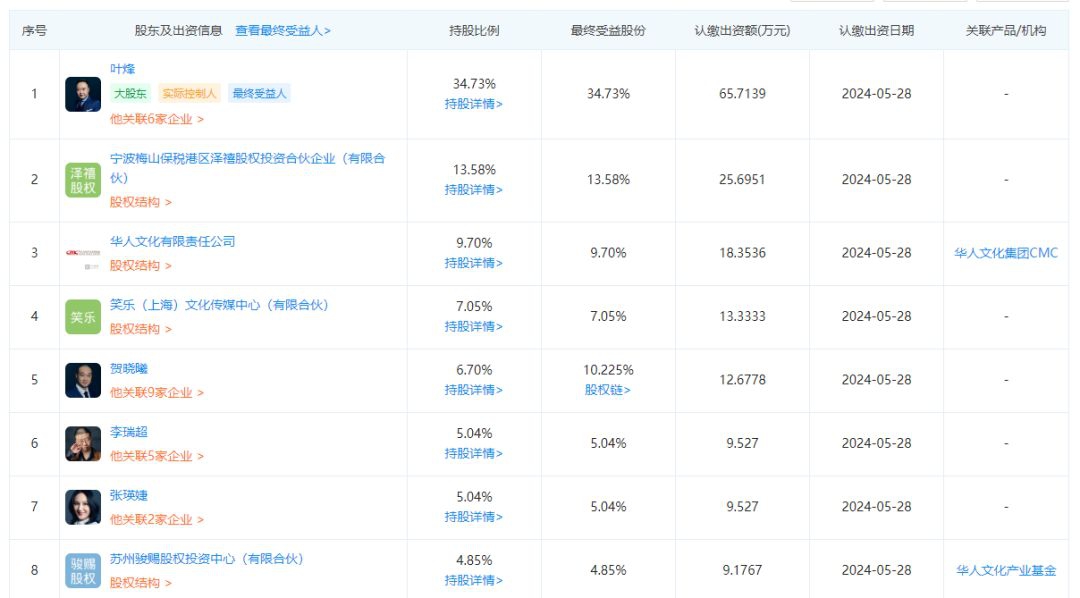This screenshot has height=598, width=1080.
Task: Select the 认缴出资日期 column header
Action: (876, 31)
